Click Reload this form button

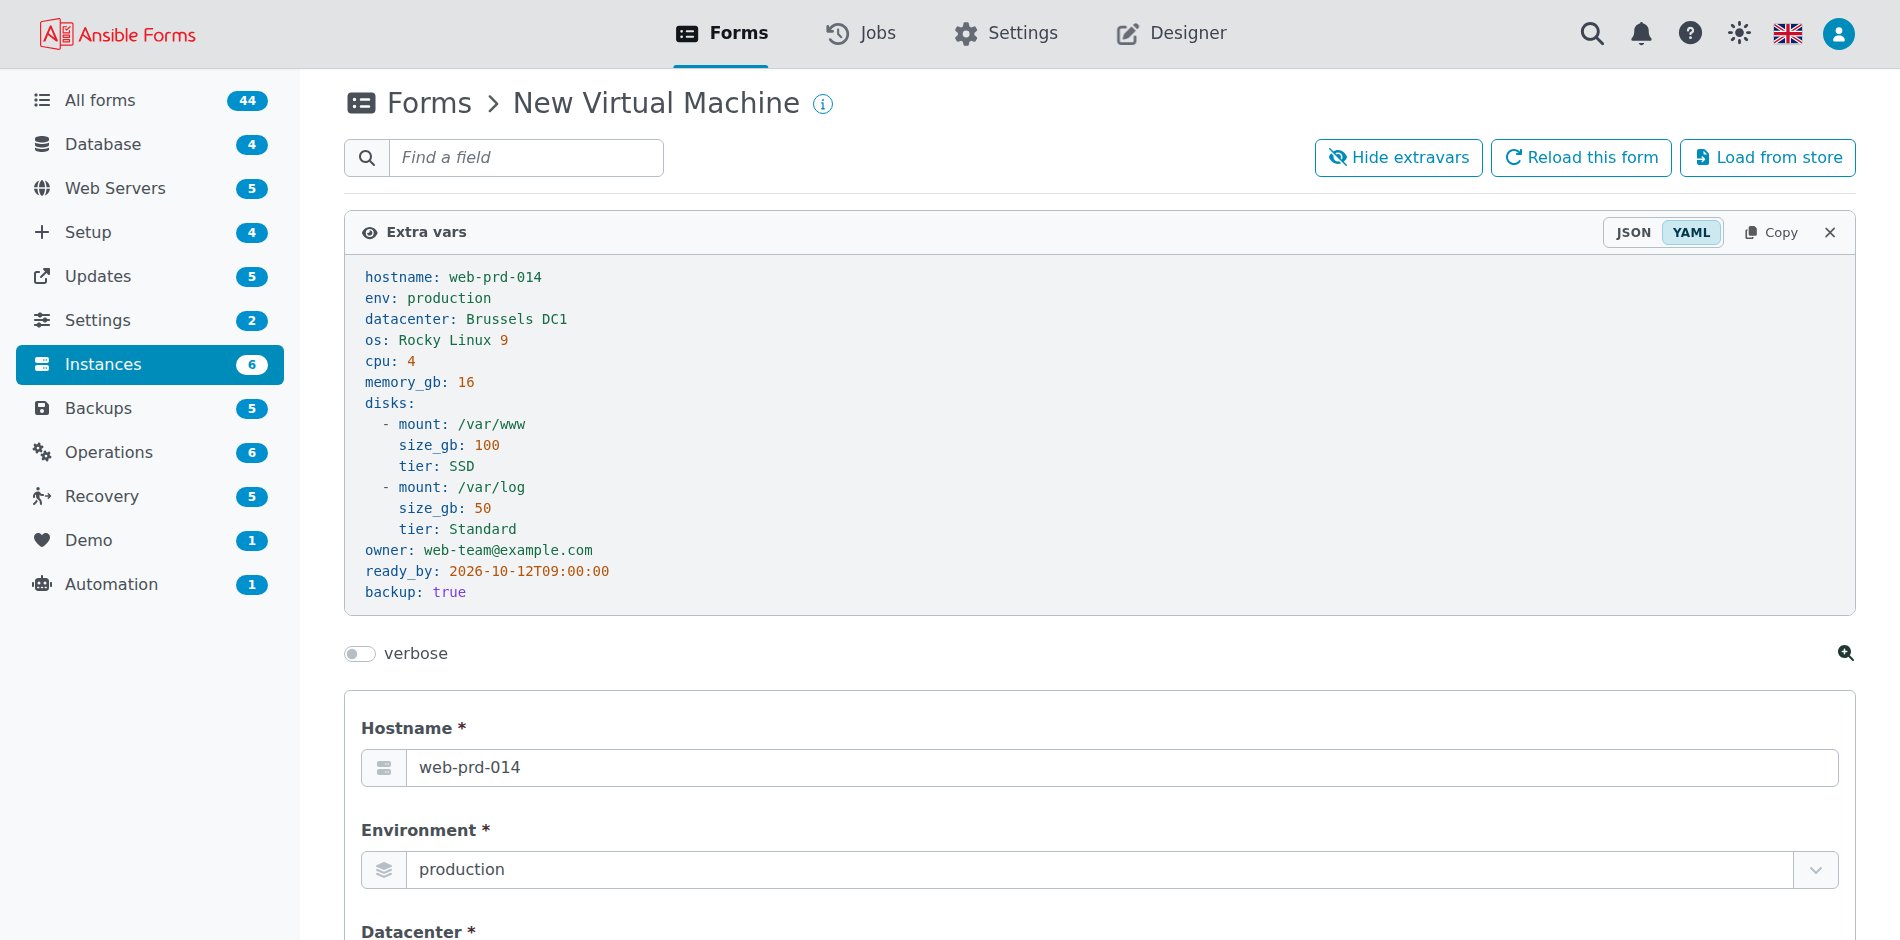point(1581,158)
